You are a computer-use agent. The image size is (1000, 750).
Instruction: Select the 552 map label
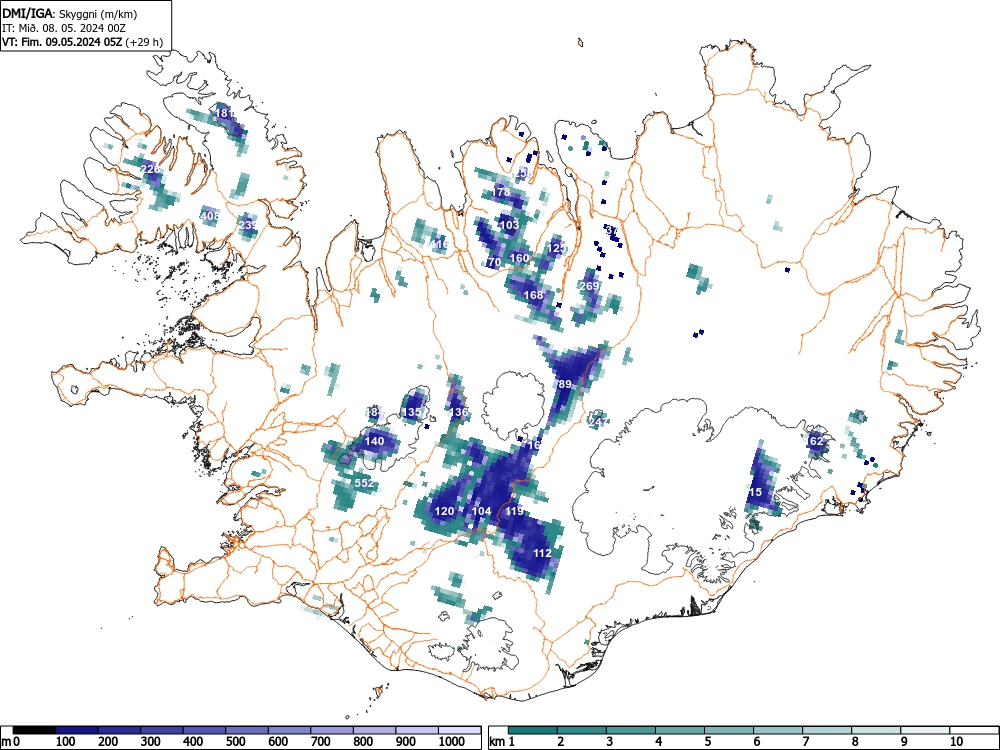(364, 483)
